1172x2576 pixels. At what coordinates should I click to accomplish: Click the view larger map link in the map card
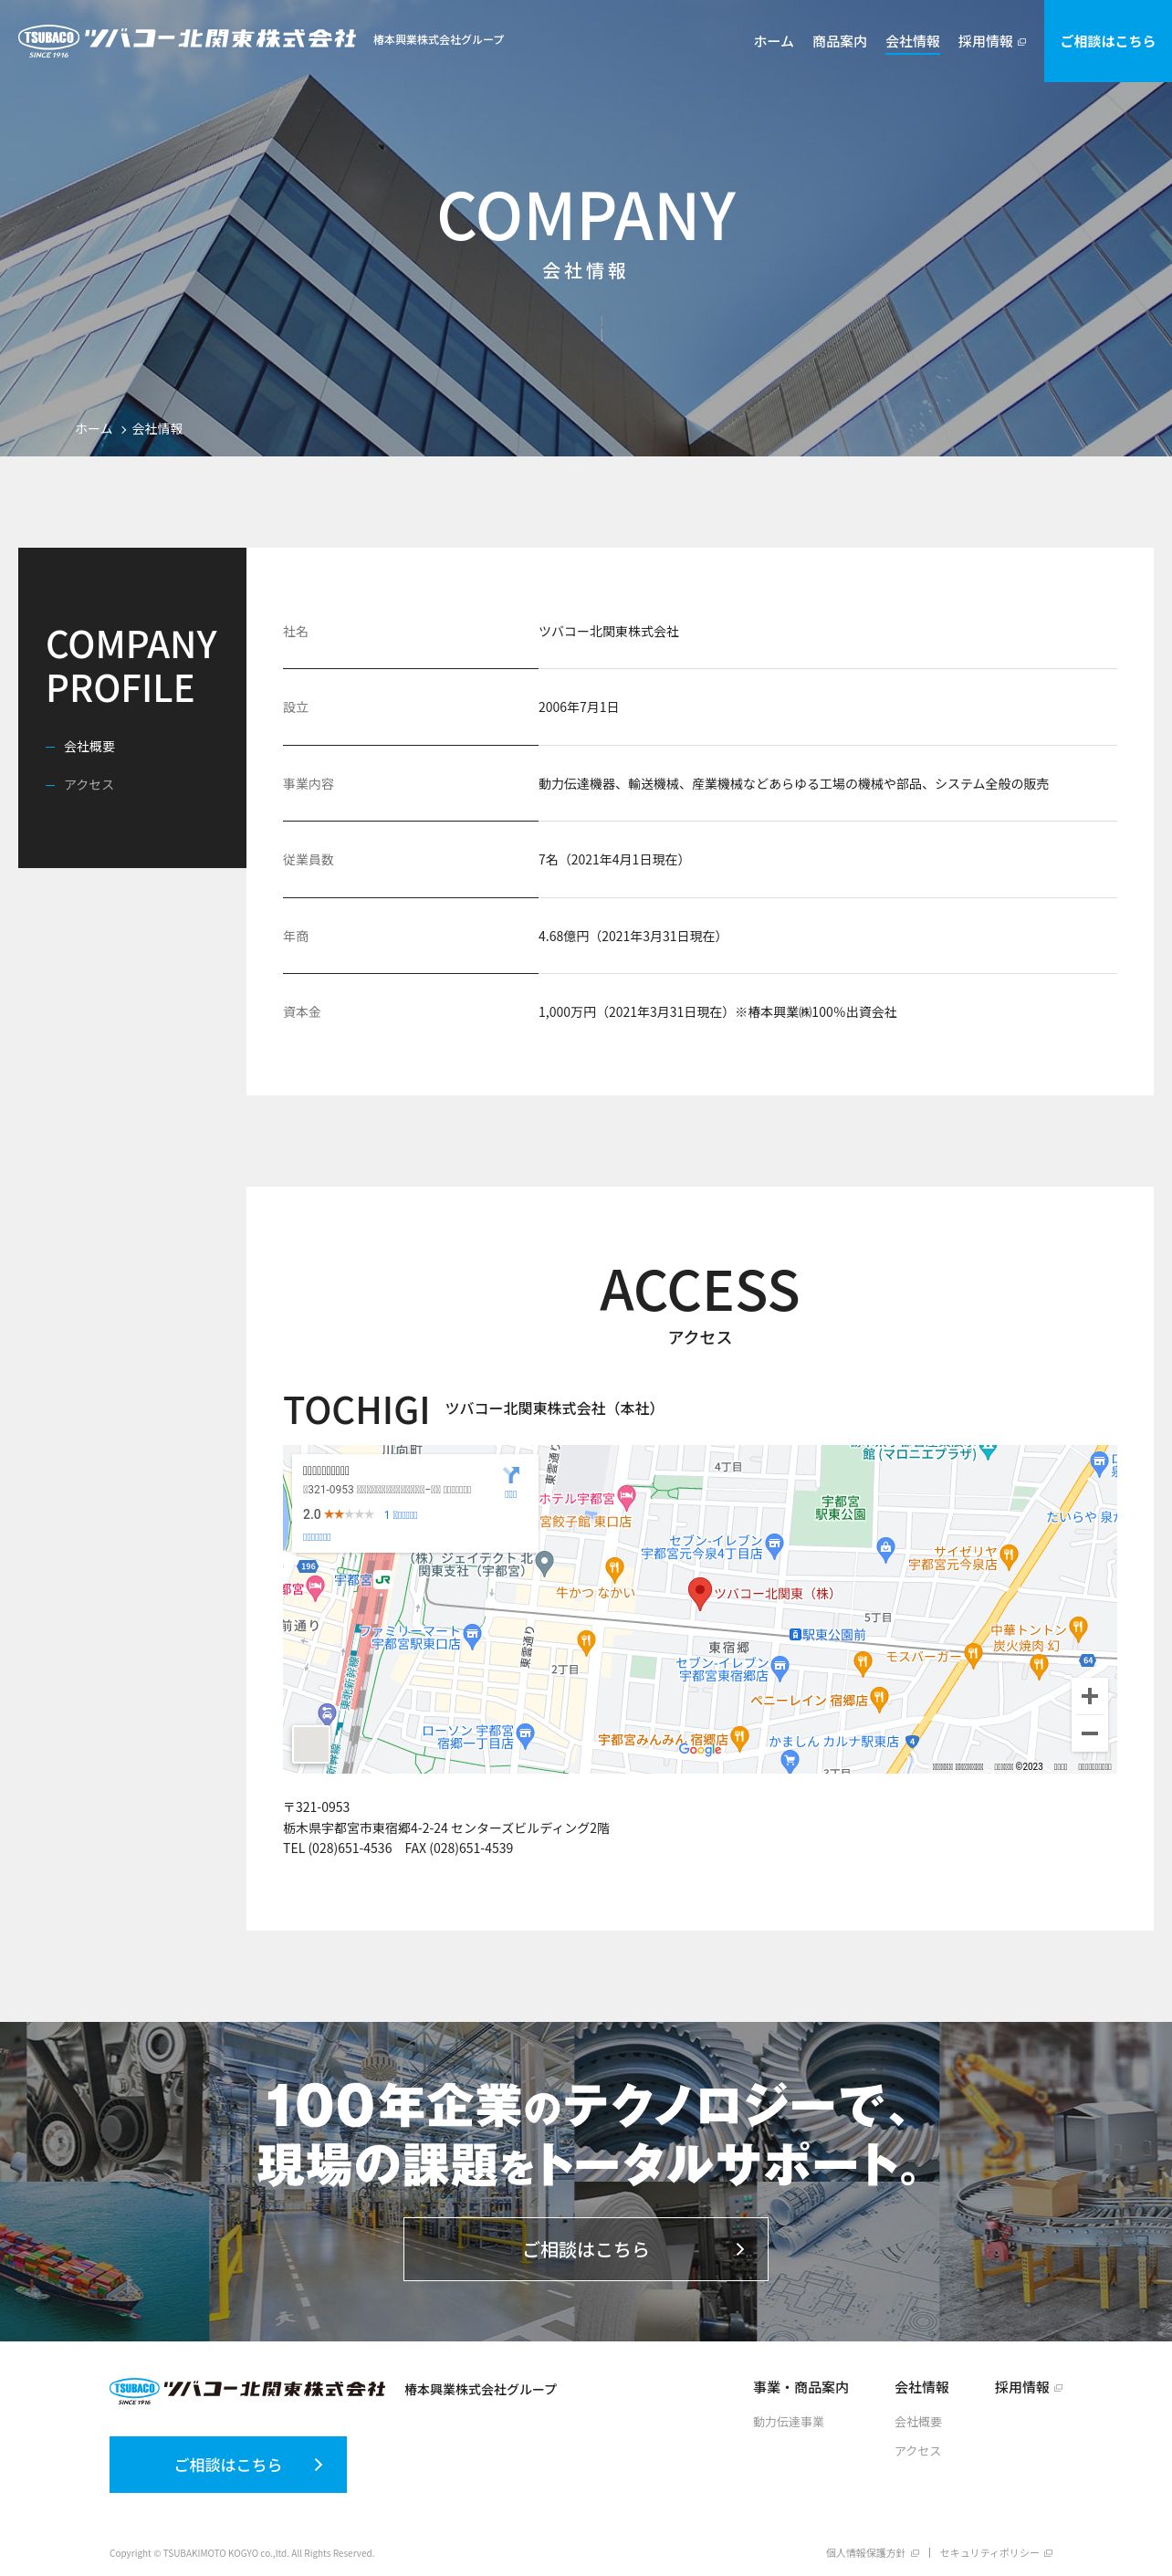tap(317, 1537)
